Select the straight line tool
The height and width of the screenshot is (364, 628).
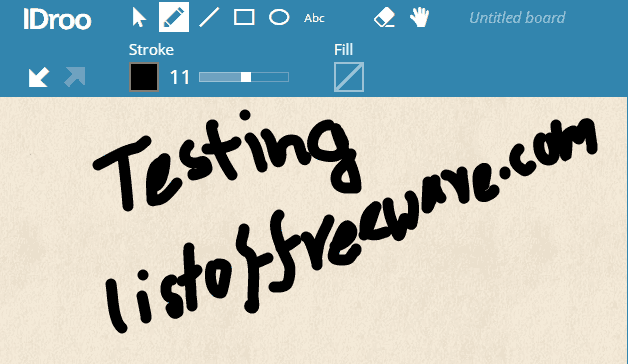pos(209,18)
